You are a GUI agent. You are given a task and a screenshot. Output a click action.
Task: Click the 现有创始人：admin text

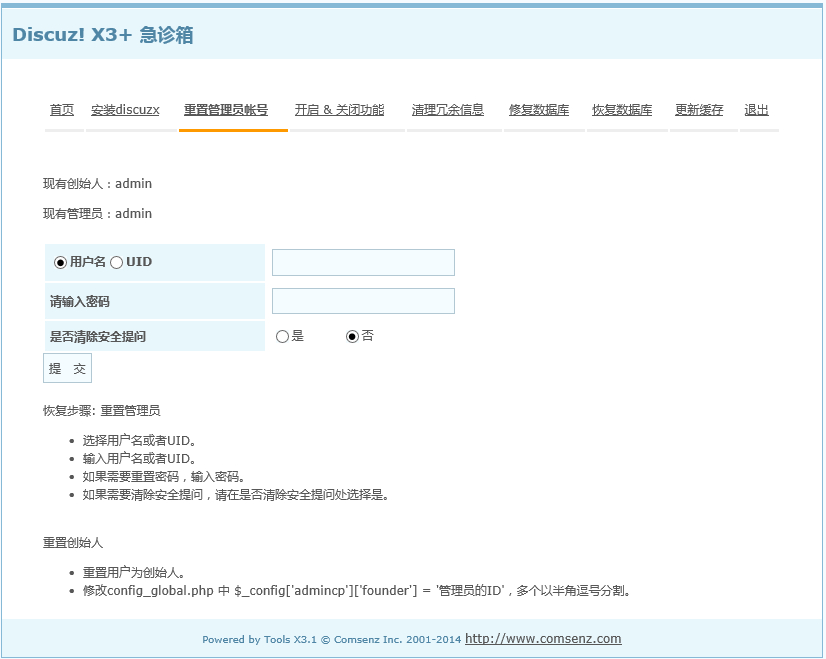point(97,184)
